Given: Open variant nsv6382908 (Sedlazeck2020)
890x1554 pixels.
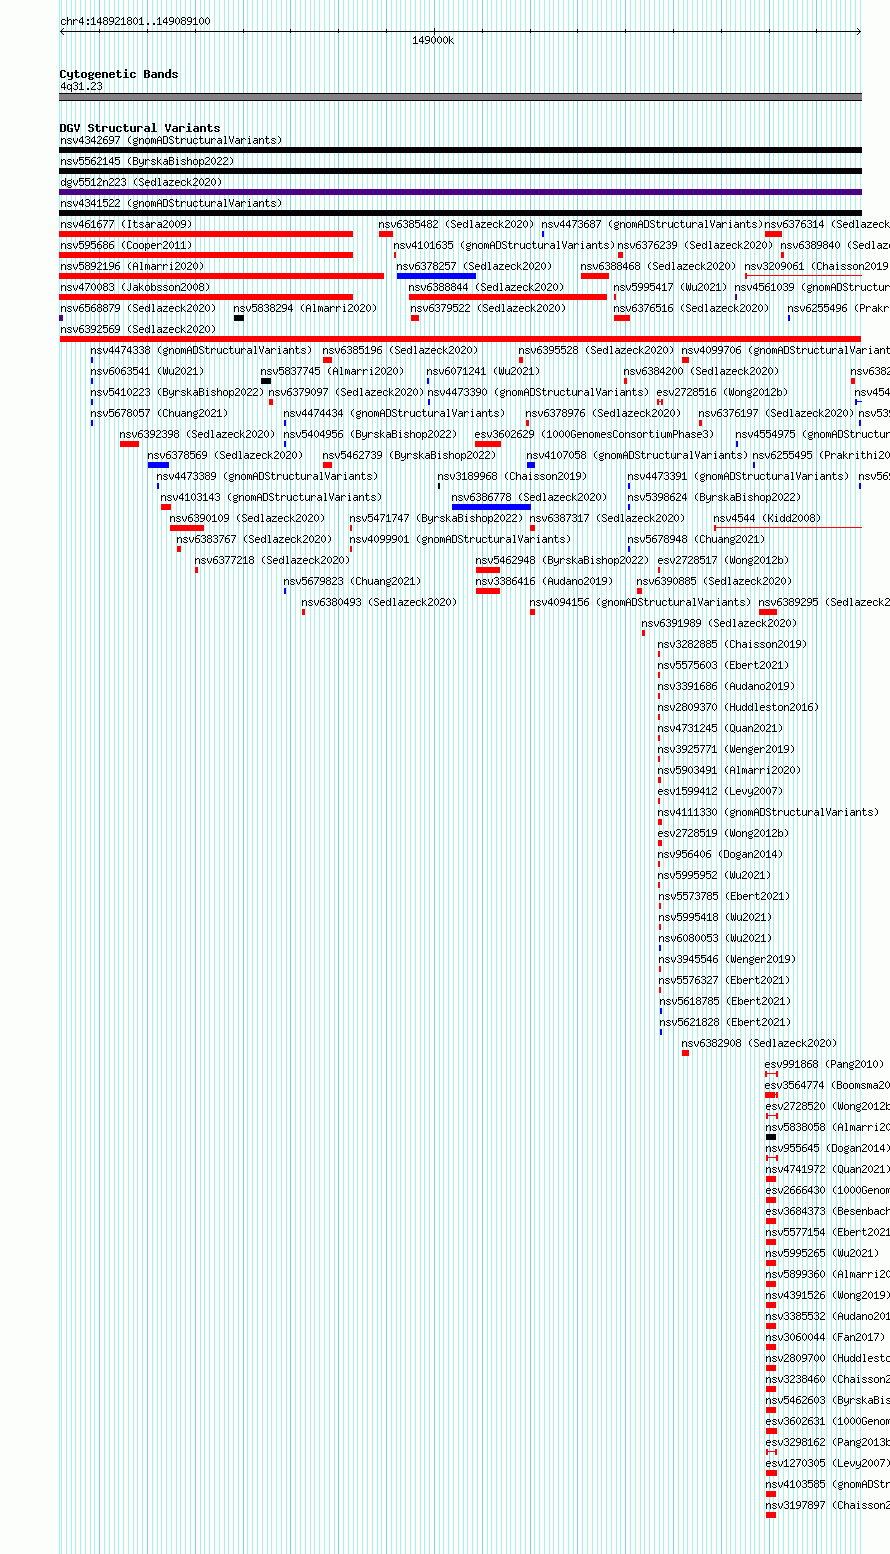Looking at the screenshot, I should click(759, 1043).
